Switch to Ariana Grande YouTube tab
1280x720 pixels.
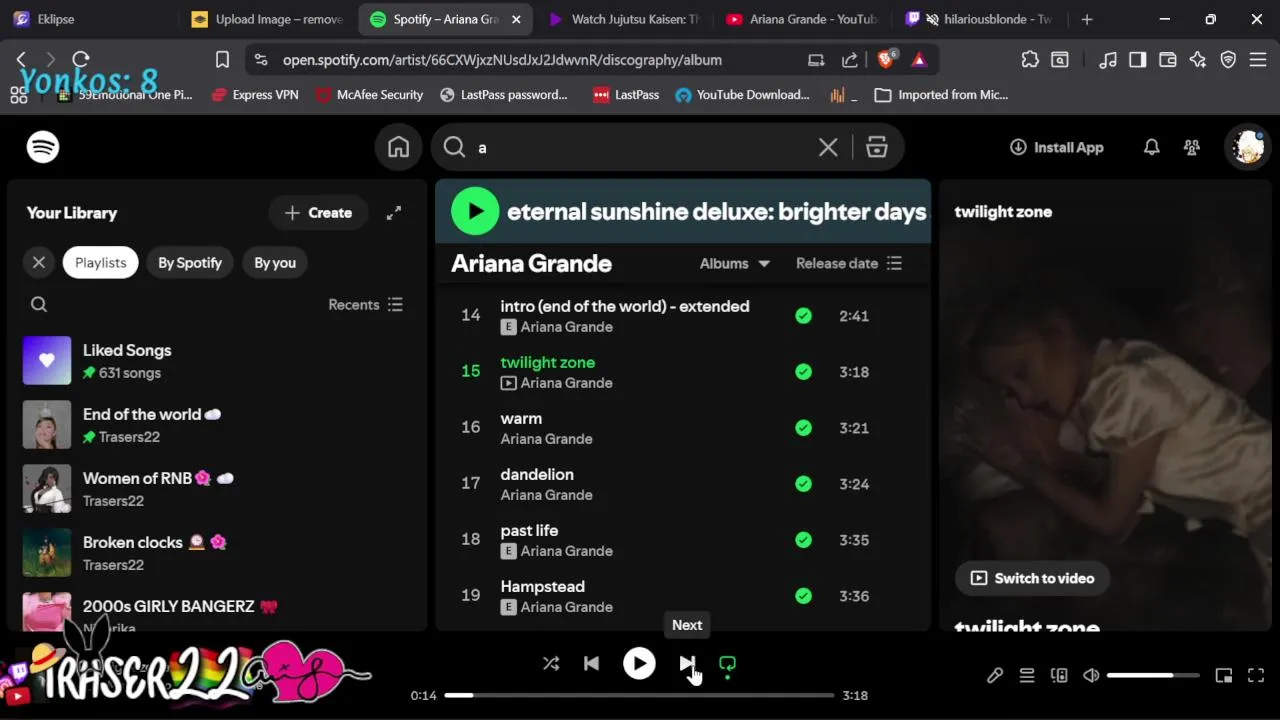[x=803, y=19]
